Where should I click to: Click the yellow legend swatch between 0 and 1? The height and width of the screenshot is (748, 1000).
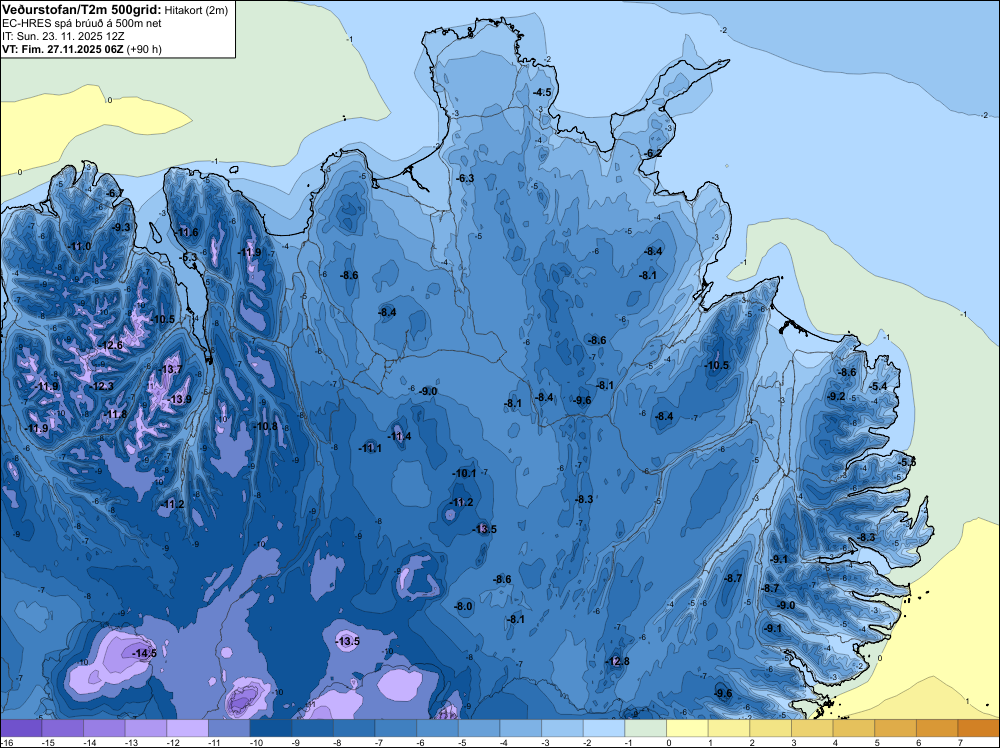[x=688, y=728]
